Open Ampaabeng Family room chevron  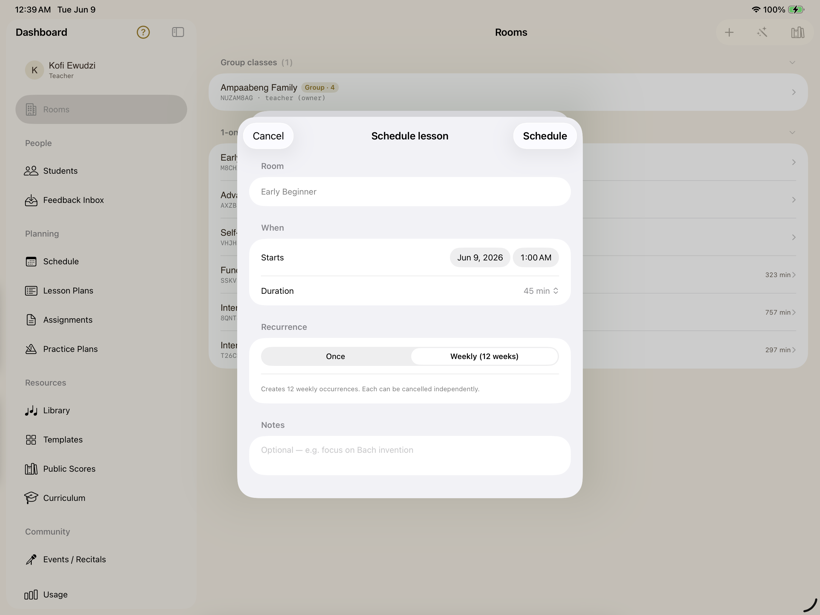(x=793, y=93)
